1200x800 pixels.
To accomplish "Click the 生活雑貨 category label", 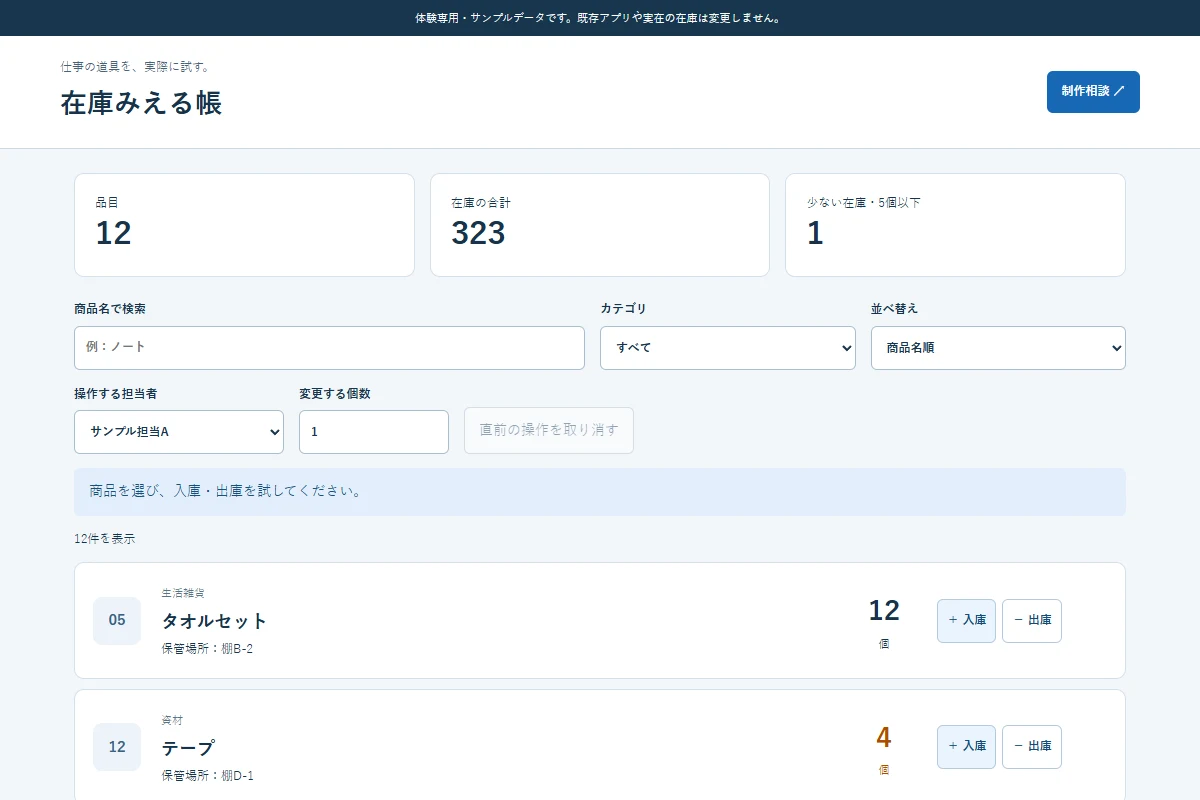I will coord(183,593).
